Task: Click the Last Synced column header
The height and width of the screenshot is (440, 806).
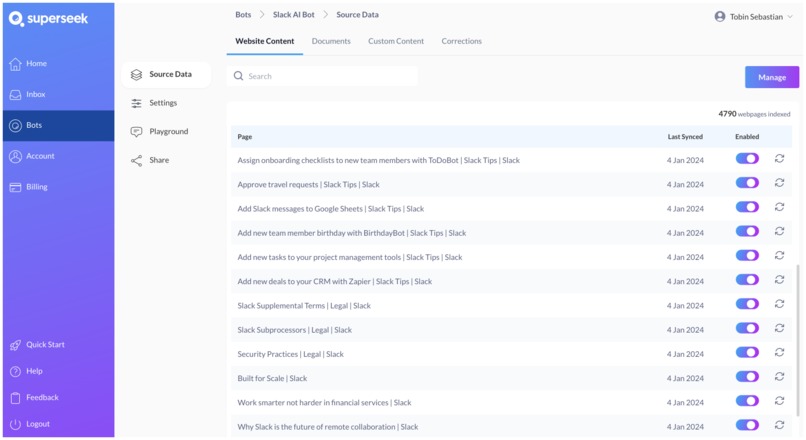Action: 685,137
